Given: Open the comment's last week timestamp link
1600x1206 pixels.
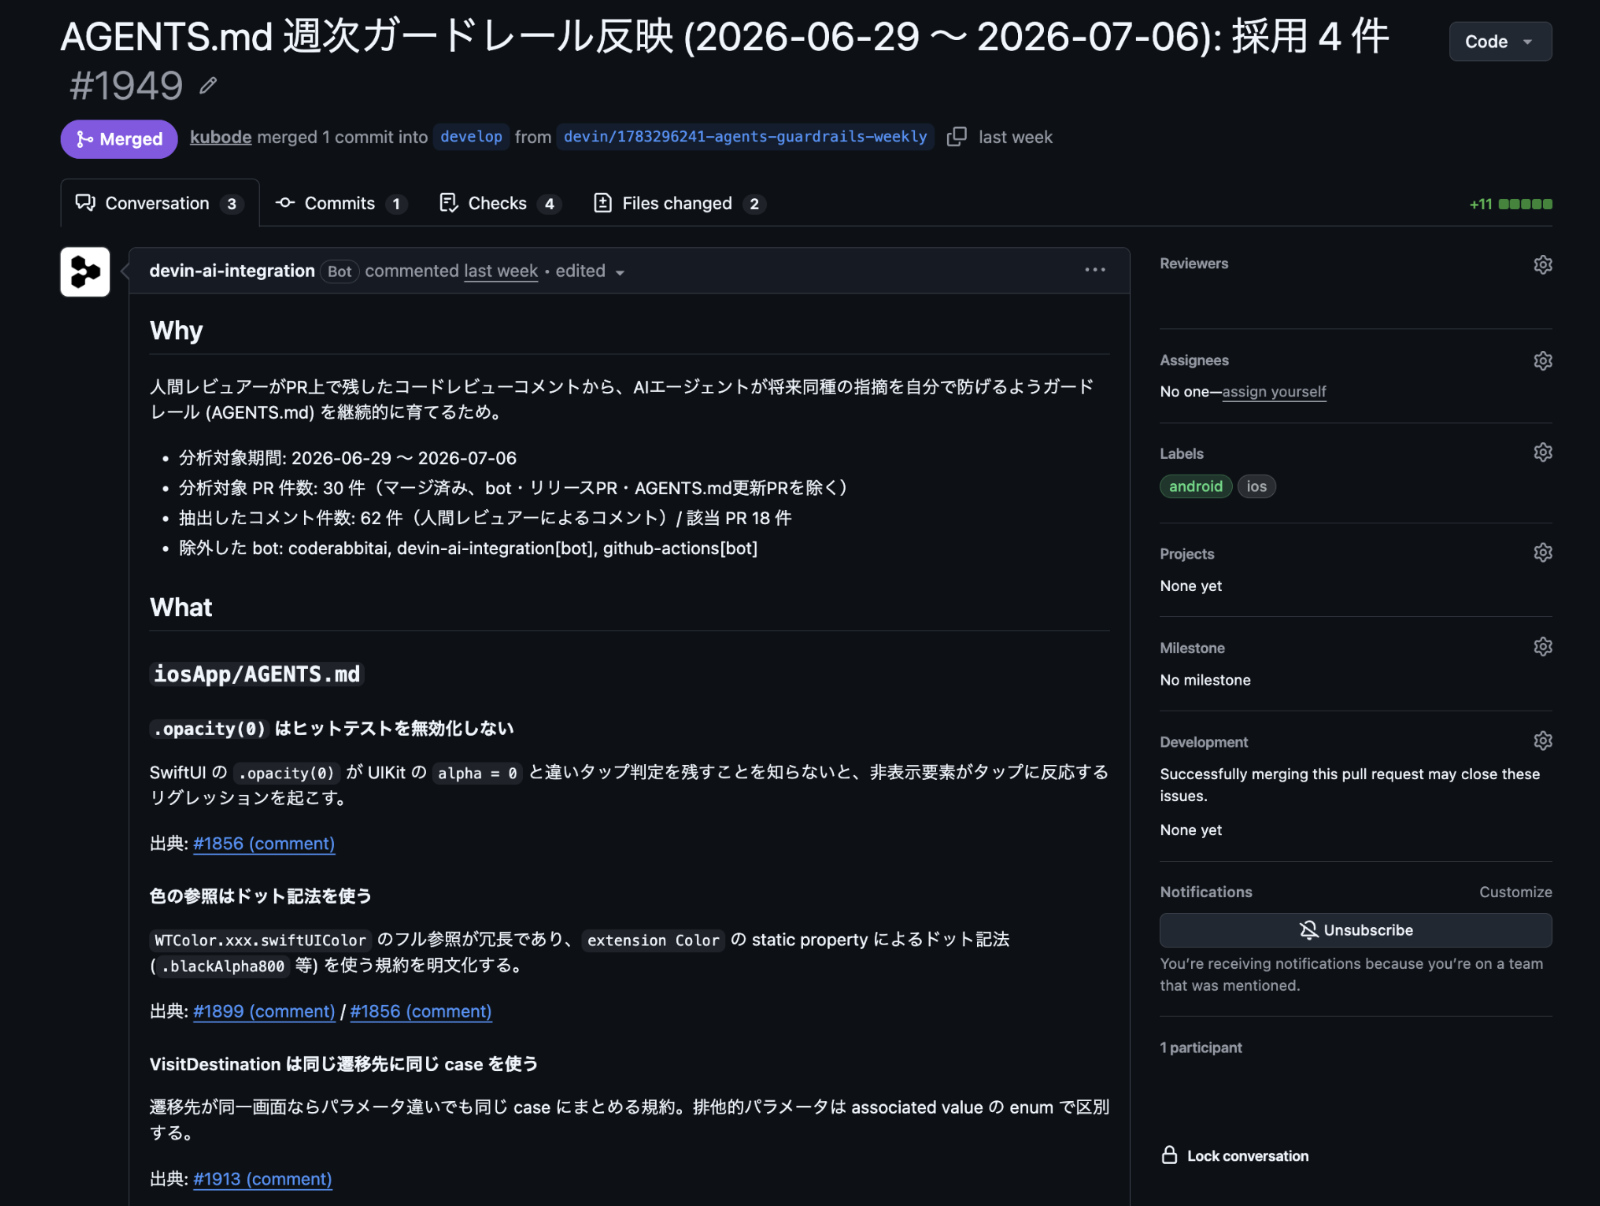Looking at the screenshot, I should coord(501,271).
